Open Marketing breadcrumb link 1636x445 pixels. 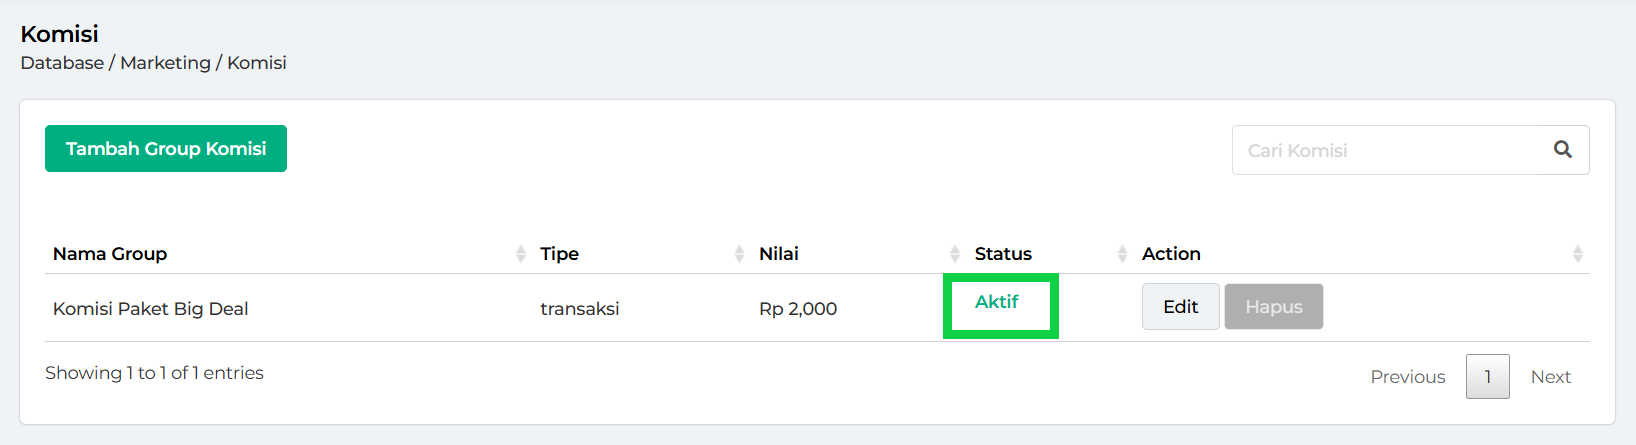pos(165,63)
